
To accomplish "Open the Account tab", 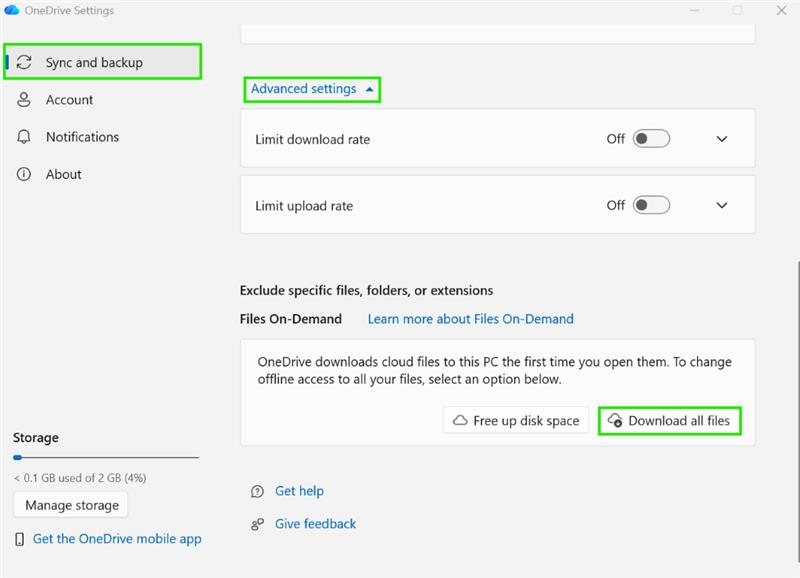I will click(x=69, y=100).
